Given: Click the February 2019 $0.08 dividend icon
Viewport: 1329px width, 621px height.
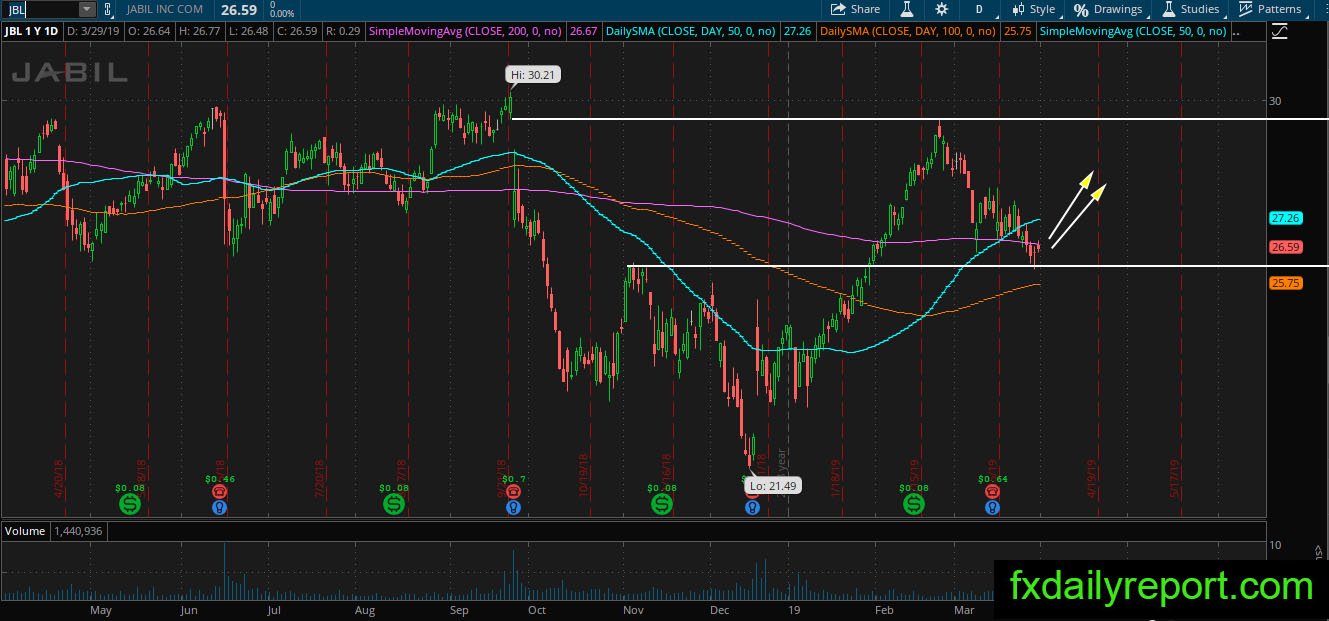Looking at the screenshot, I should pos(915,504).
